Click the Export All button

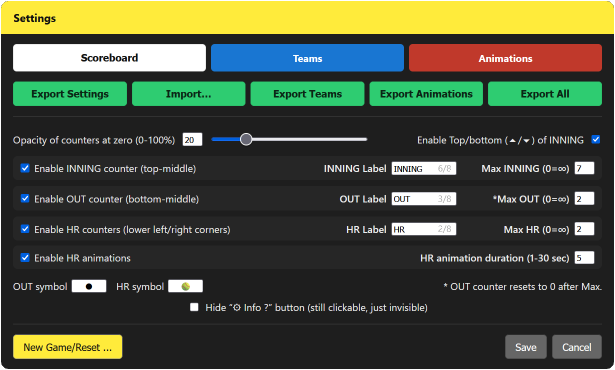point(545,94)
